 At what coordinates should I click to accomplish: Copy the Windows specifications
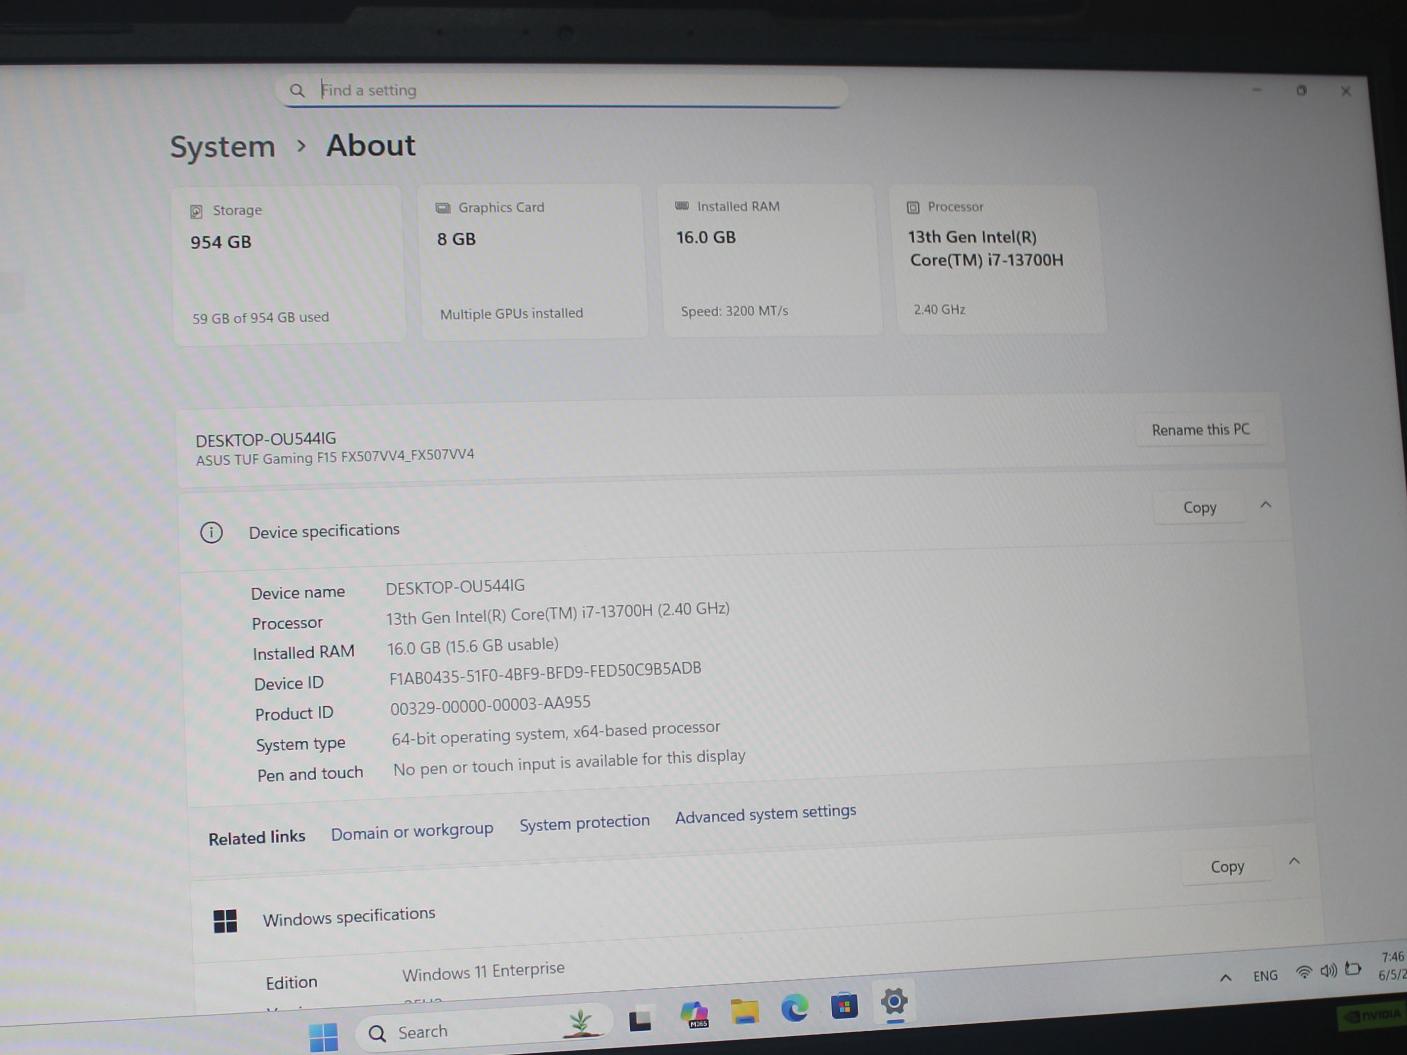click(x=1227, y=866)
